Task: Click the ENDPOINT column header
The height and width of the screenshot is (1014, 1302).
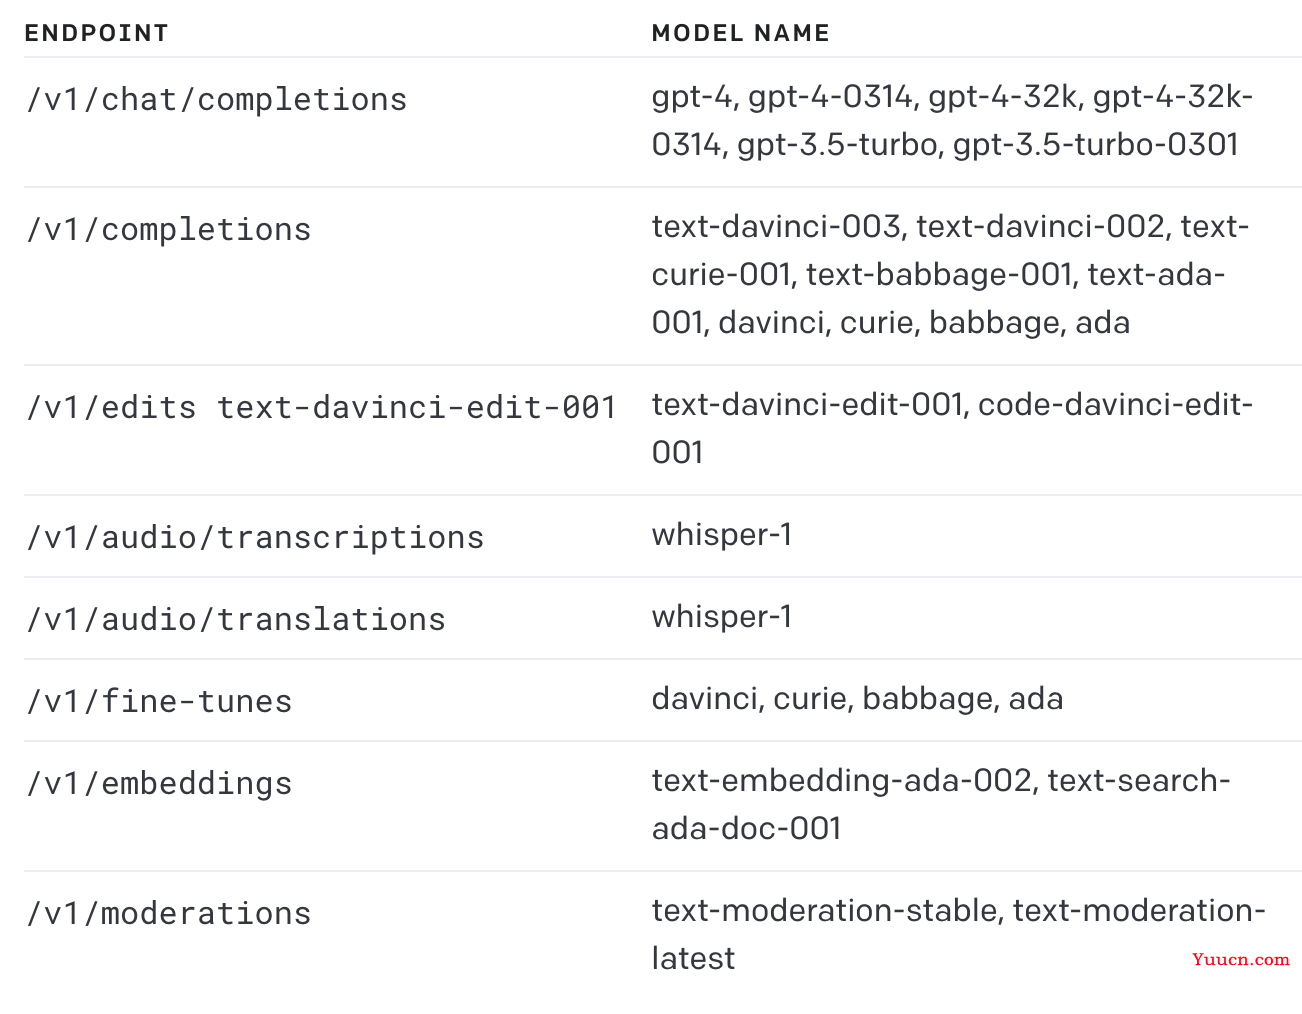Action: click(x=96, y=33)
